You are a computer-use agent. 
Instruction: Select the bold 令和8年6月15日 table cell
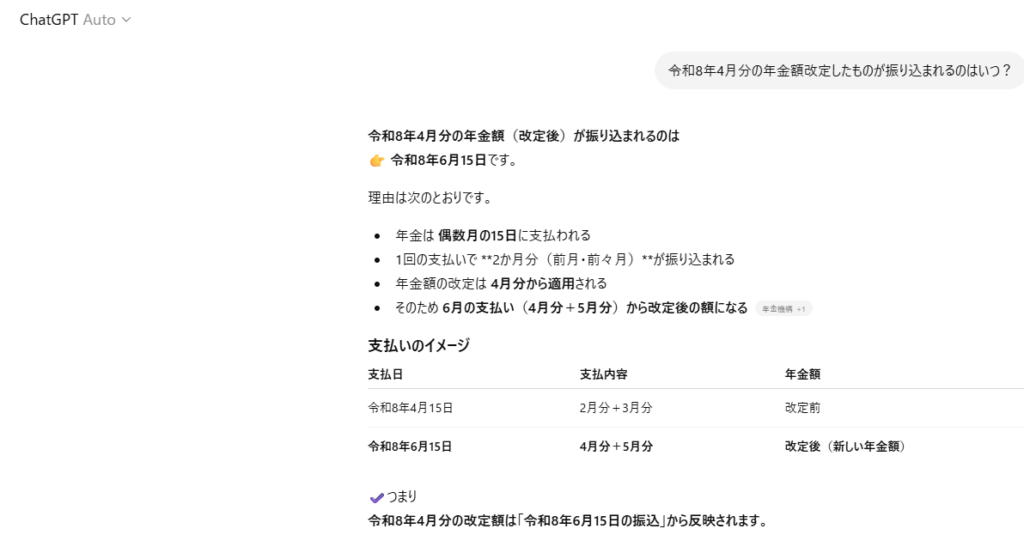pos(410,447)
